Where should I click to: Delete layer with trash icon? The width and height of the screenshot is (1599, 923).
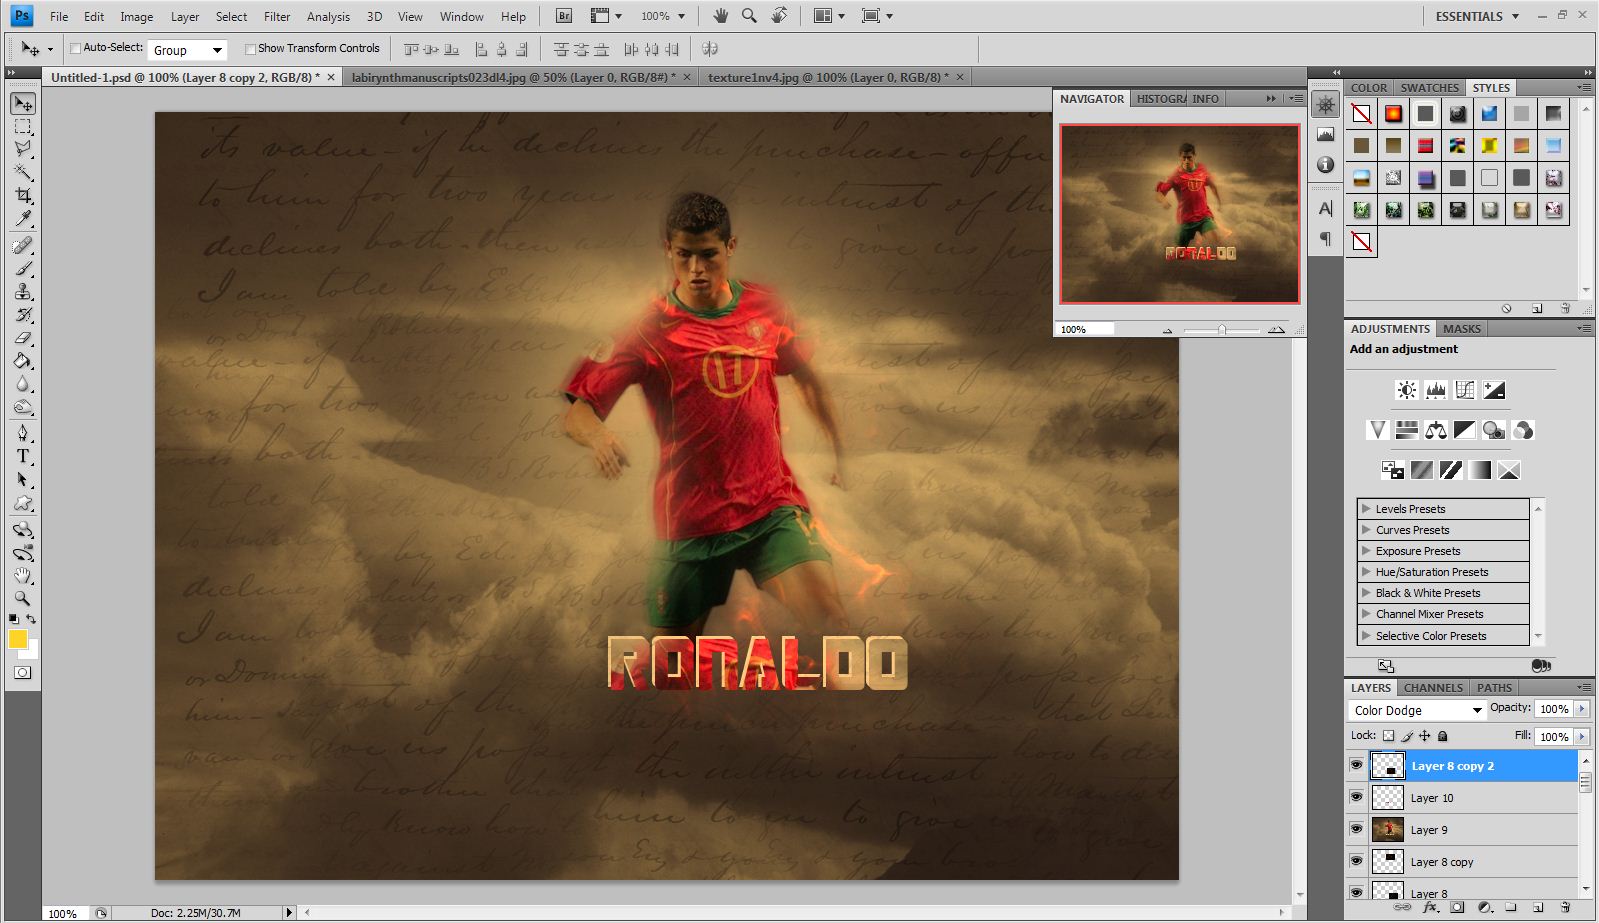click(1566, 908)
